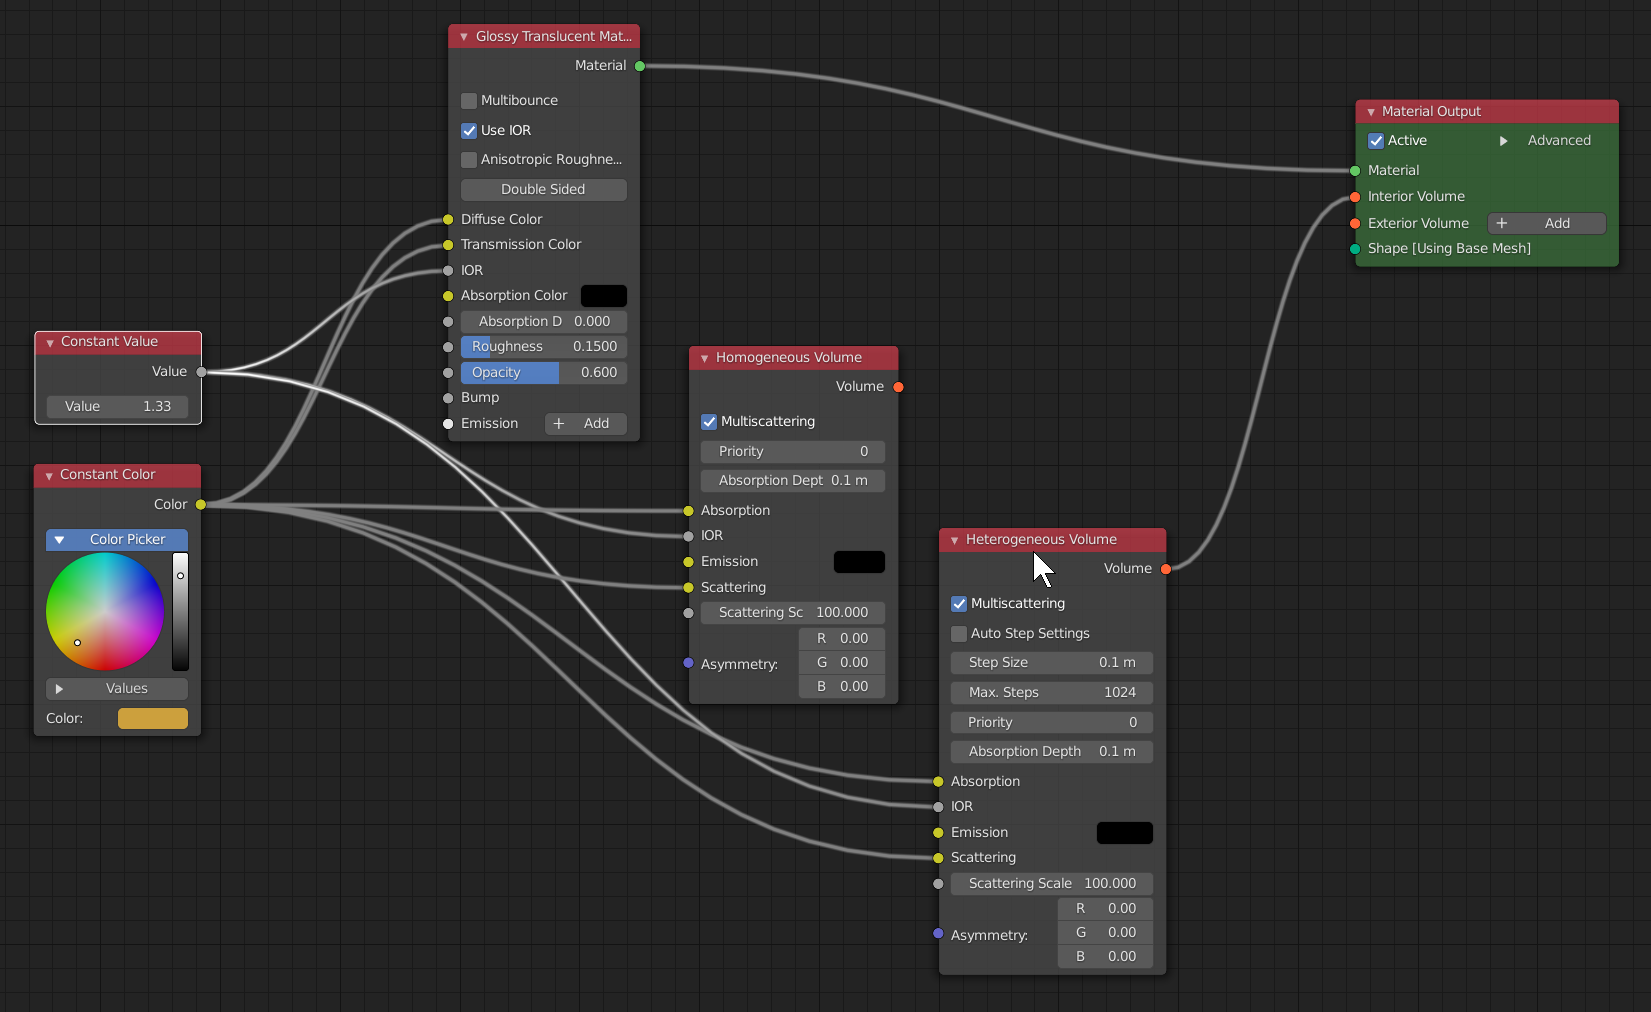1651x1012 pixels.
Task: Click the Homogeneous Volume output socket
Action: click(898, 387)
